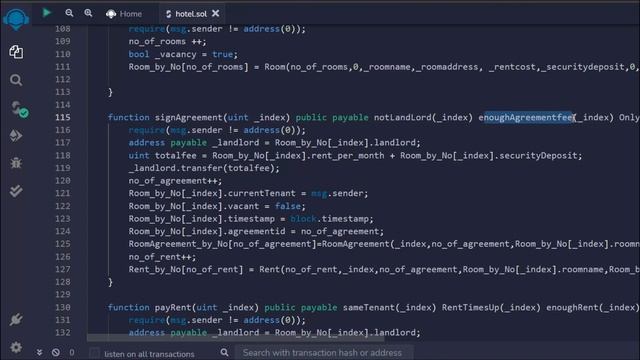640x360 pixels.
Task: Click line number 127 in gutter
Action: tap(63, 269)
